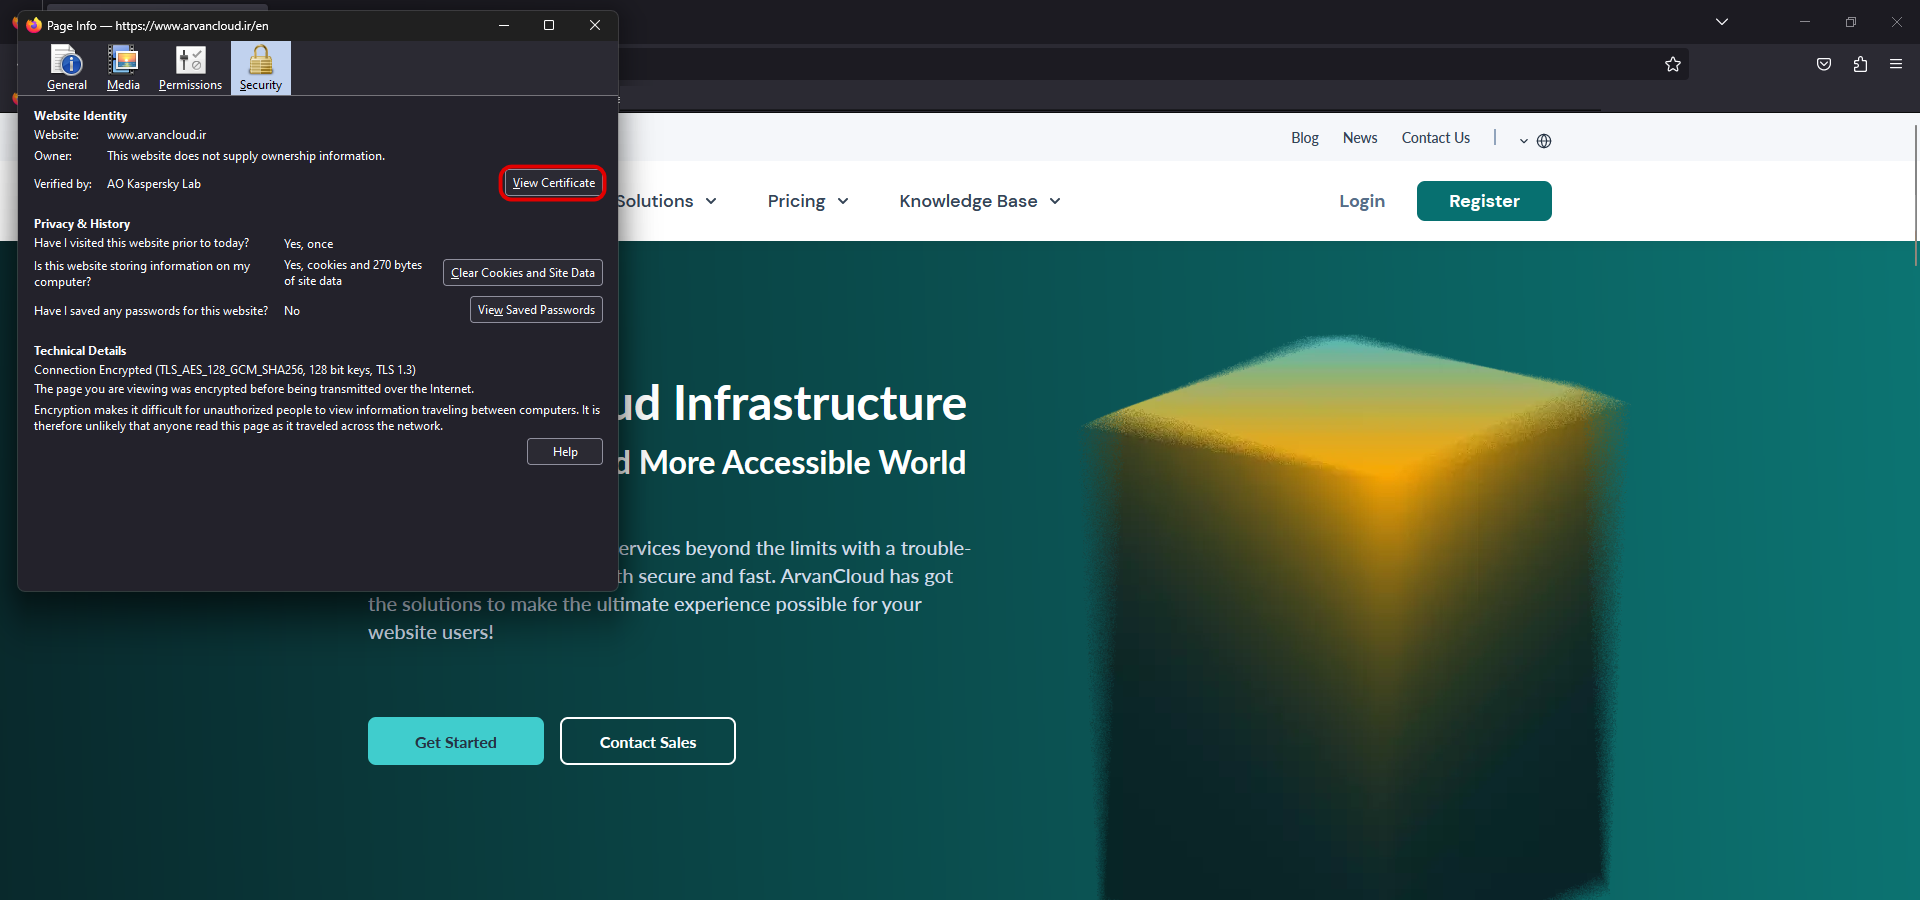Go to the Blog link
The image size is (1920, 900).
pos(1304,138)
